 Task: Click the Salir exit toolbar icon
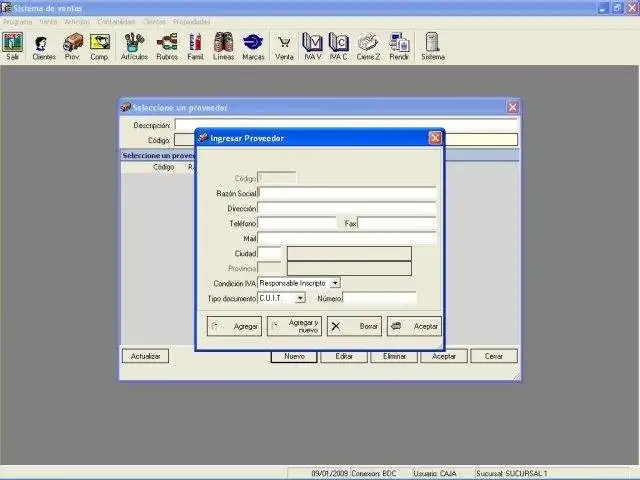(x=13, y=47)
